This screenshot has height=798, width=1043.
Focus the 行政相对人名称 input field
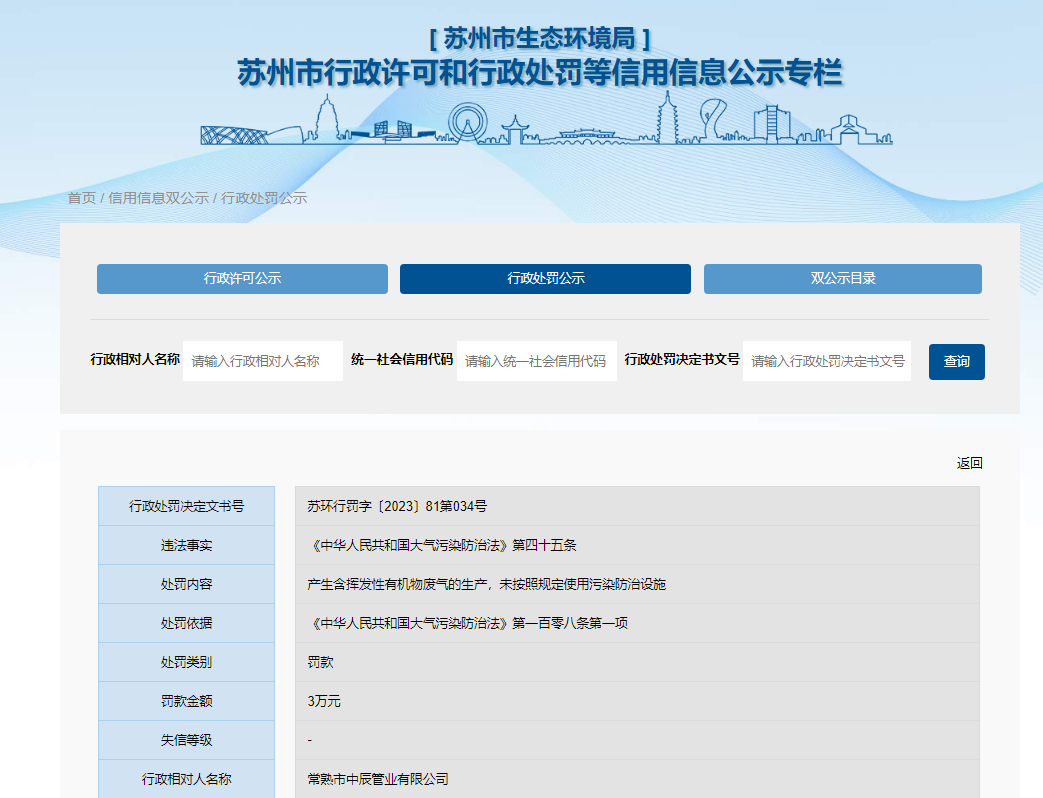pos(263,361)
